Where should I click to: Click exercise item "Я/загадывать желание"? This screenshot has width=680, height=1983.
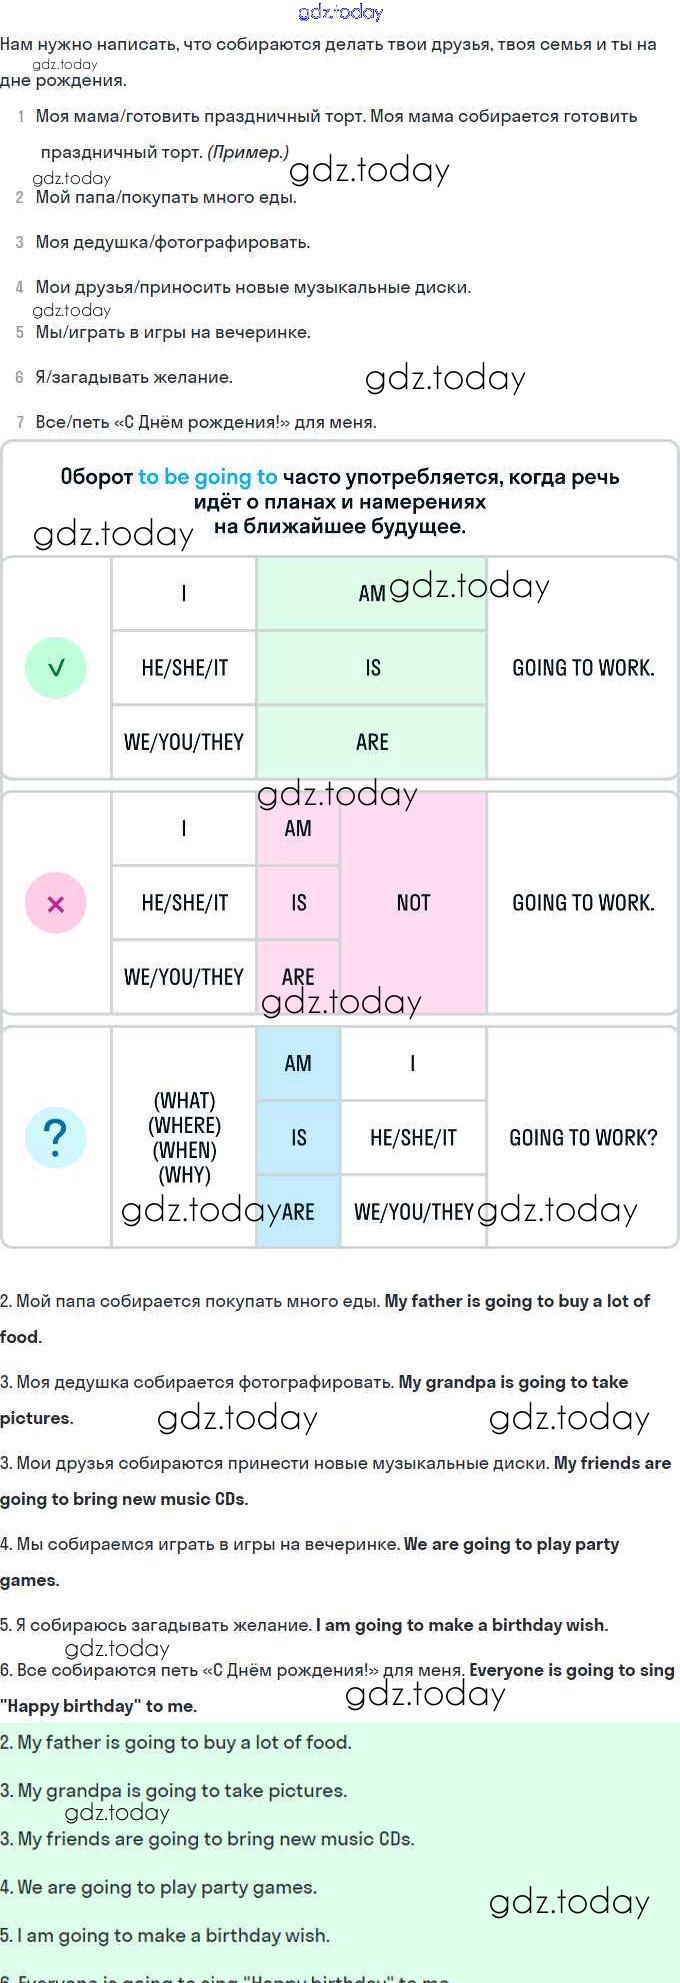(134, 377)
